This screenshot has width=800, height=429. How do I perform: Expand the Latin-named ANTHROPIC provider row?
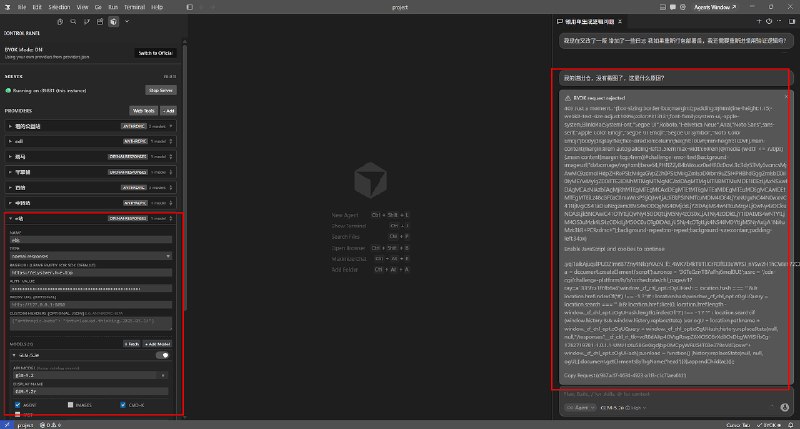(x=91, y=141)
